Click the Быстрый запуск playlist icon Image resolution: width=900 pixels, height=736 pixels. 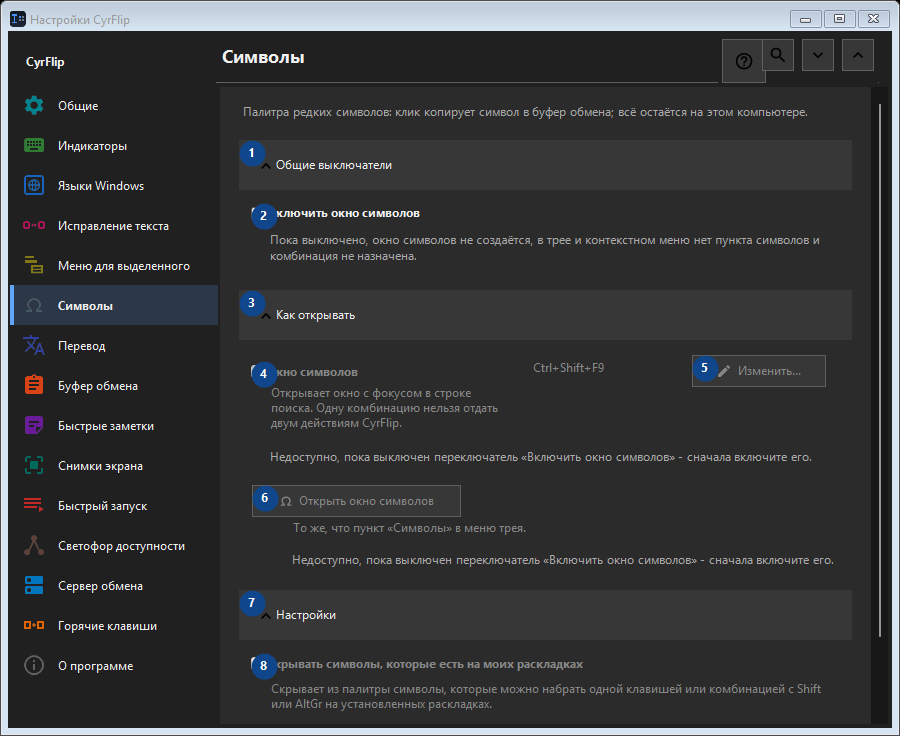(x=34, y=505)
